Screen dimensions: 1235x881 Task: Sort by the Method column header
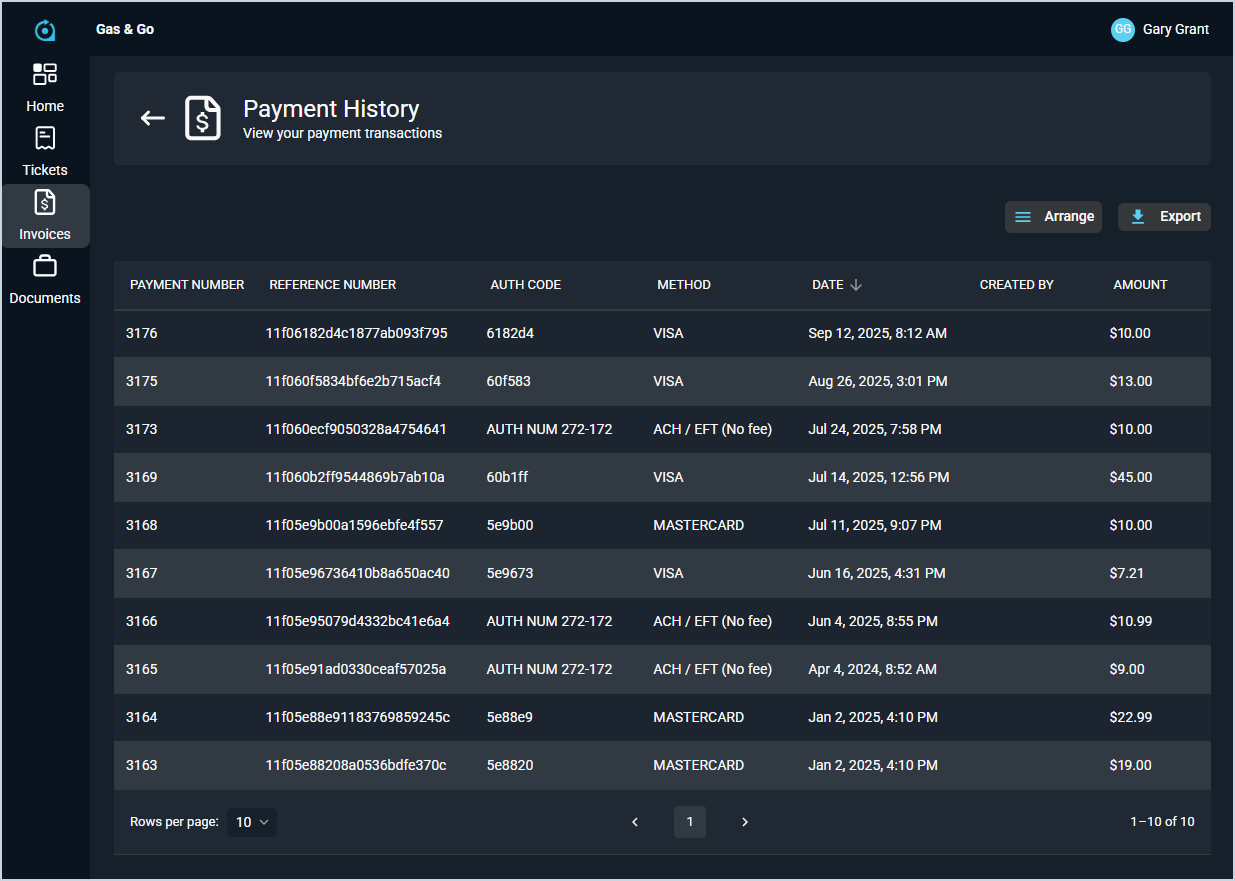coord(684,285)
